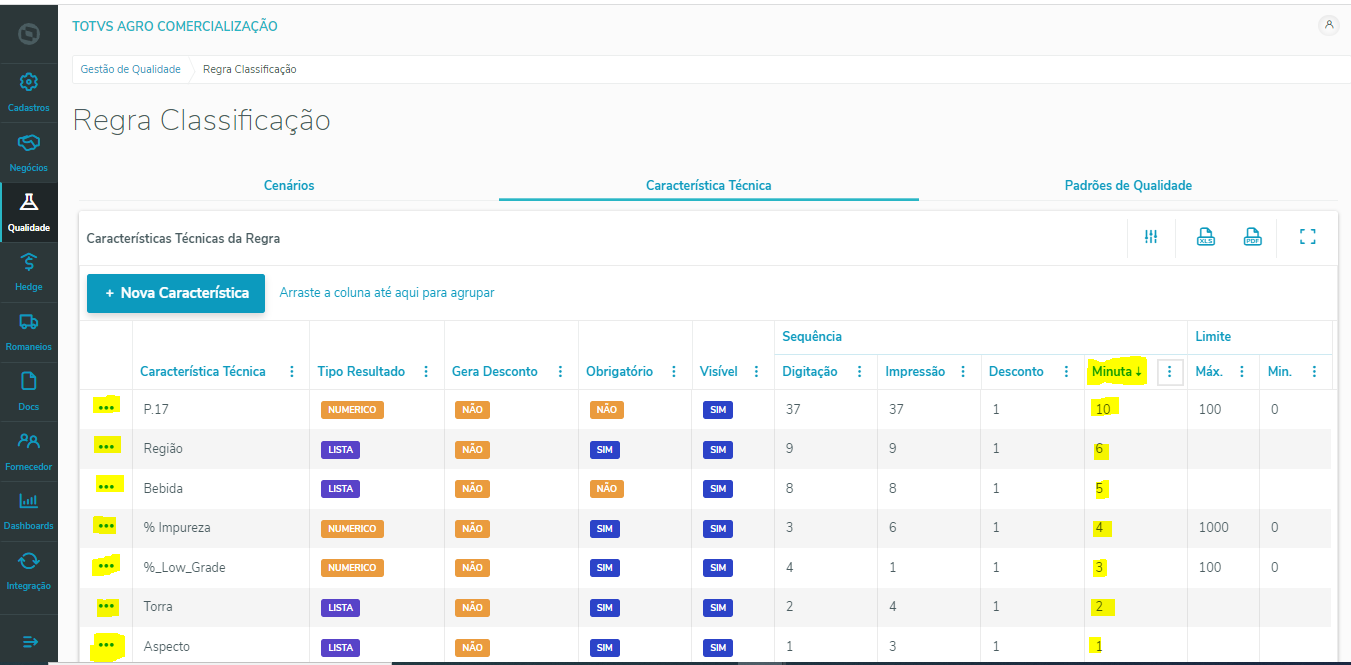Expand the sidebar with arrow icon

(x=29, y=641)
